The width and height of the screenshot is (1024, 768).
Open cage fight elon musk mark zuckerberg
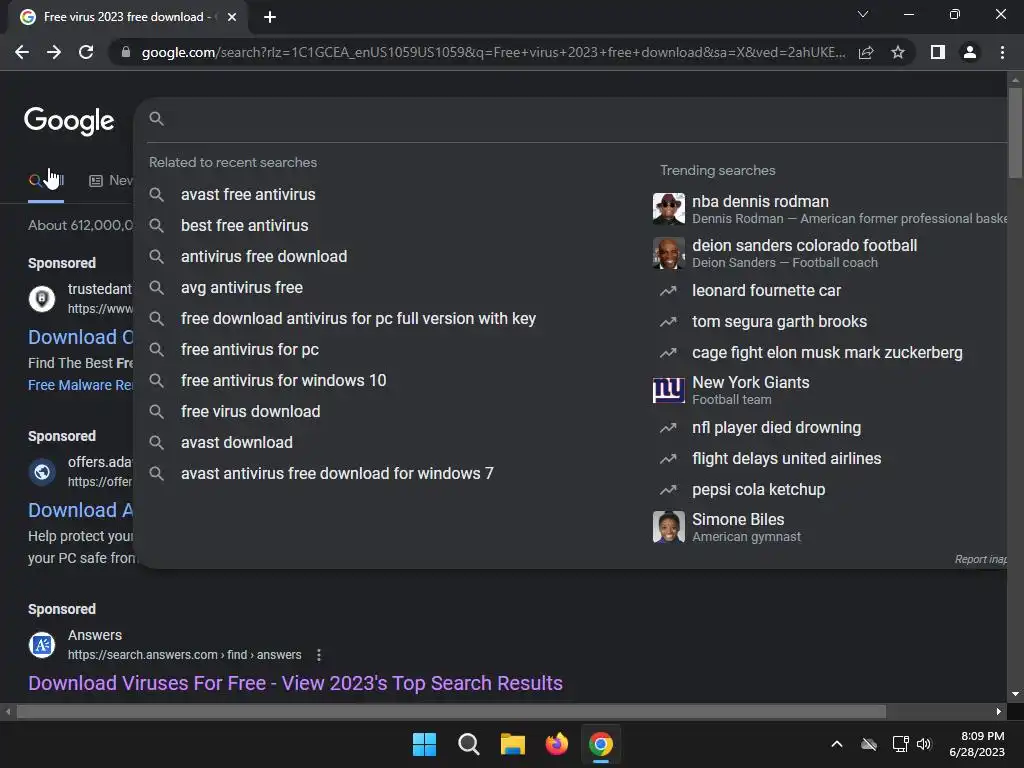pos(827,353)
